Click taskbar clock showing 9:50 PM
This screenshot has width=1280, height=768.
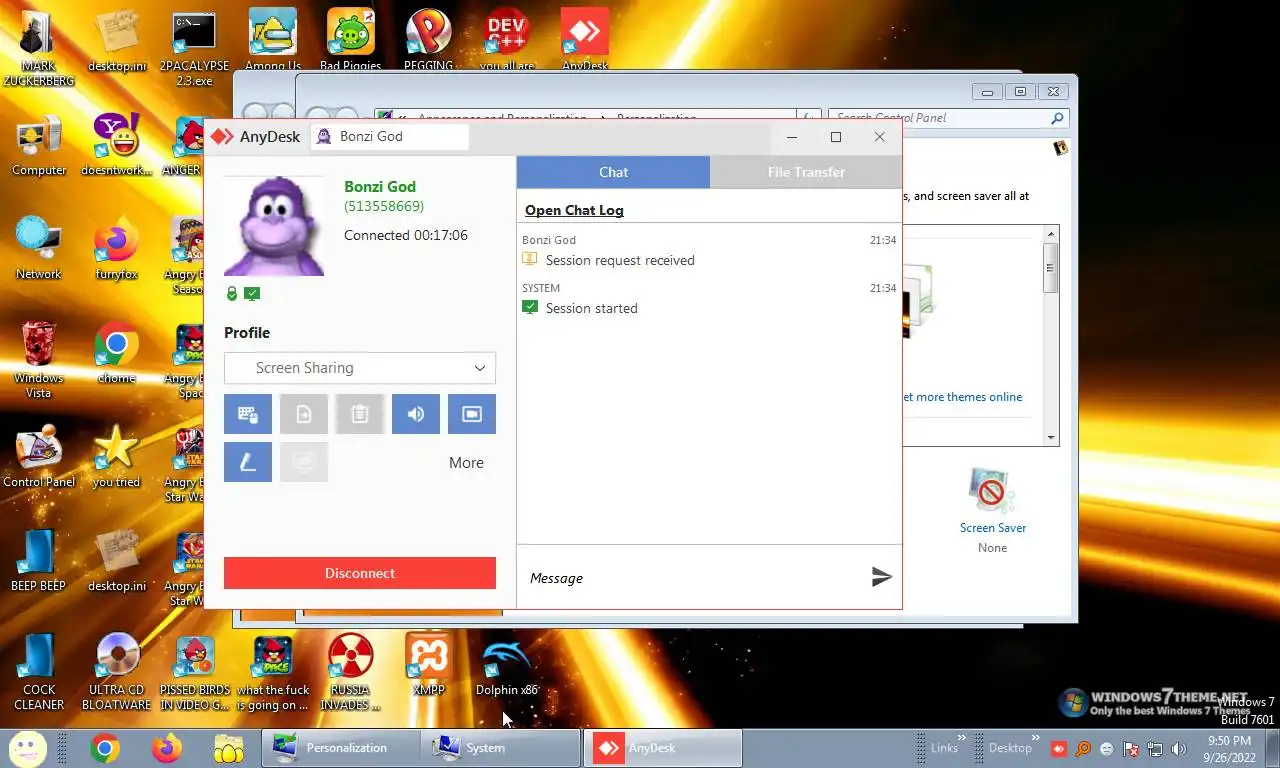1229,748
